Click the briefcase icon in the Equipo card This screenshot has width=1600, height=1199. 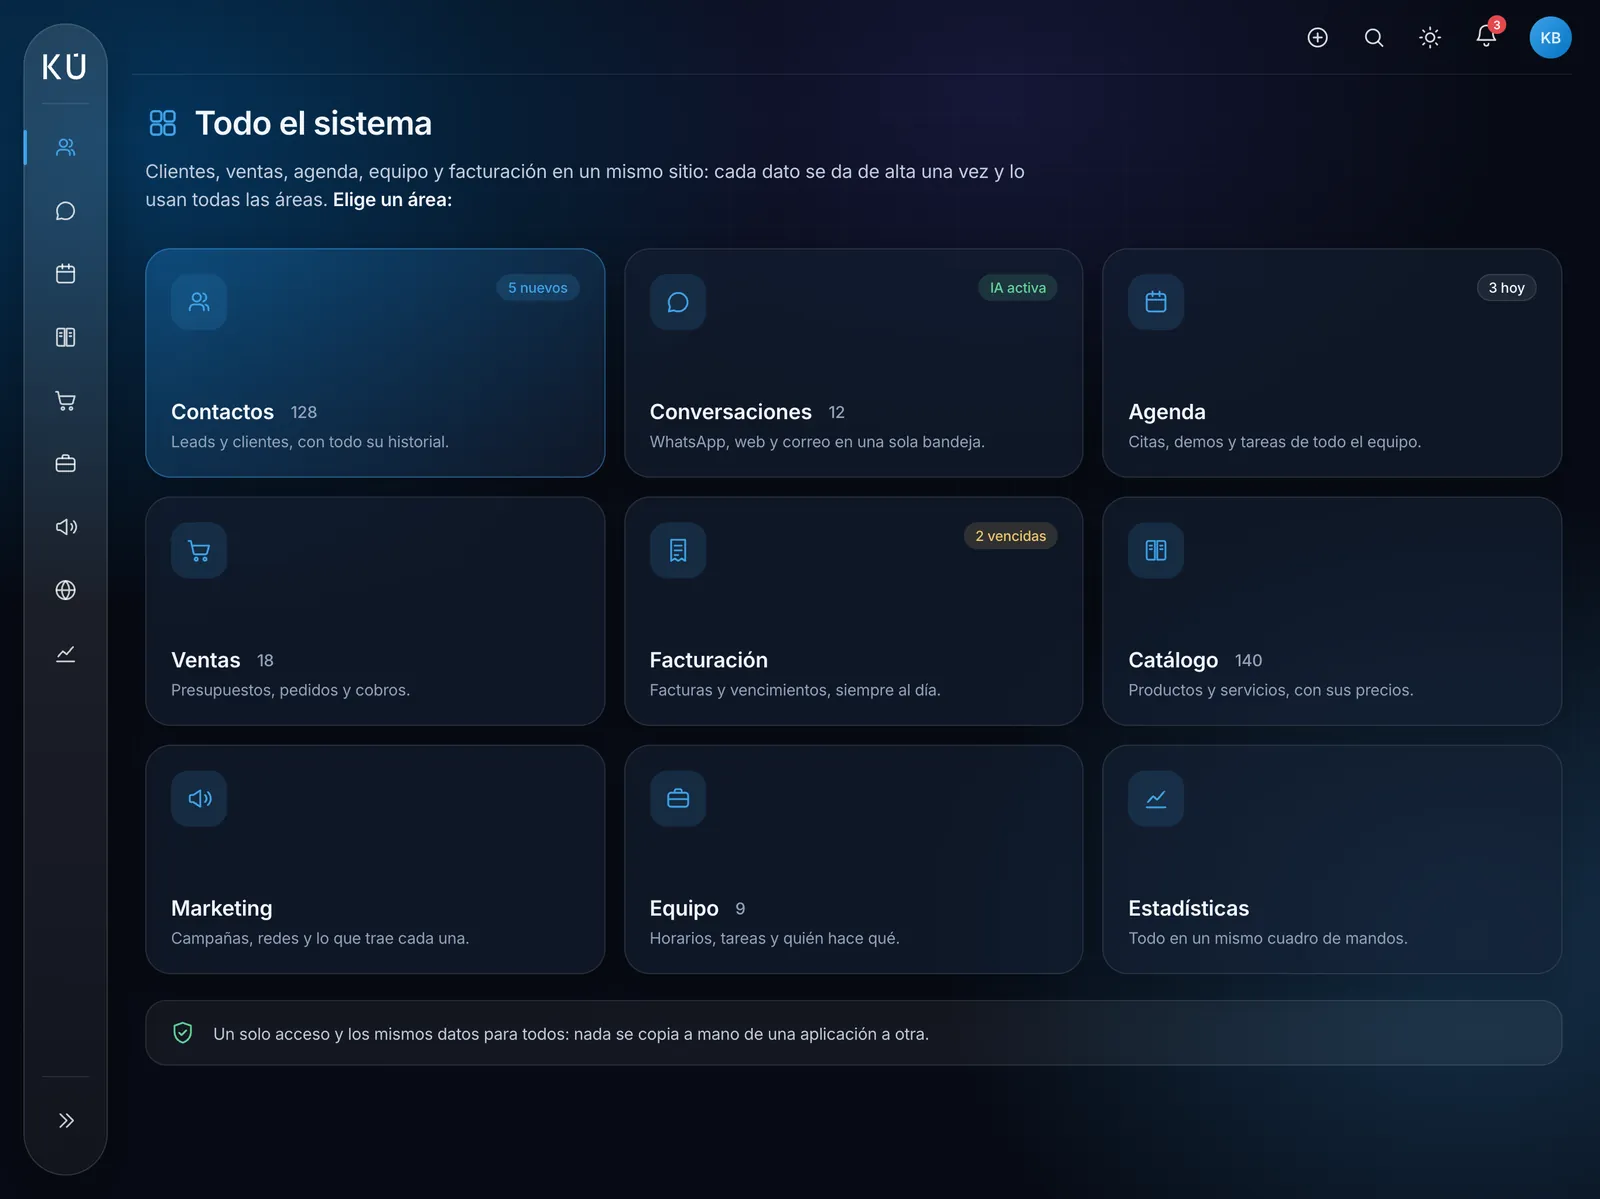[678, 798]
